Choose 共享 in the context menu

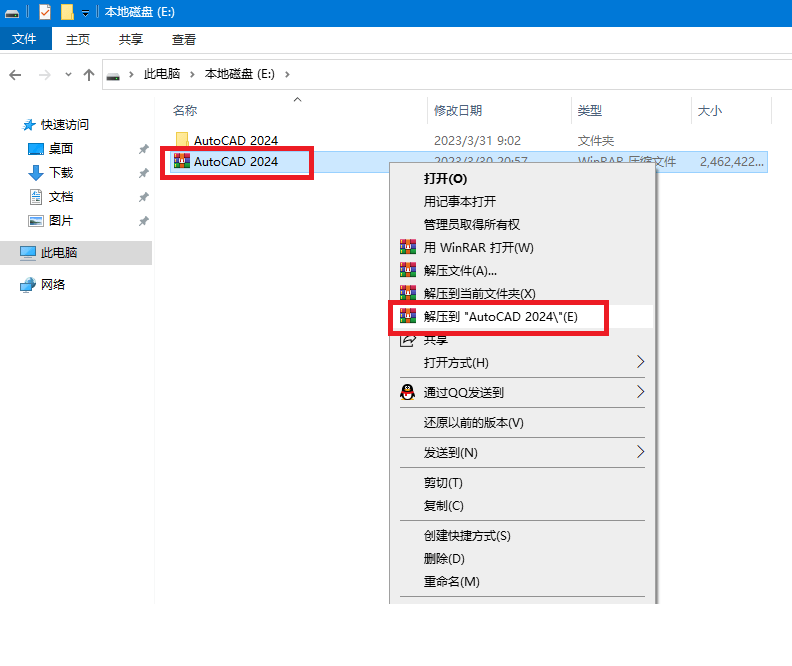(x=523, y=340)
